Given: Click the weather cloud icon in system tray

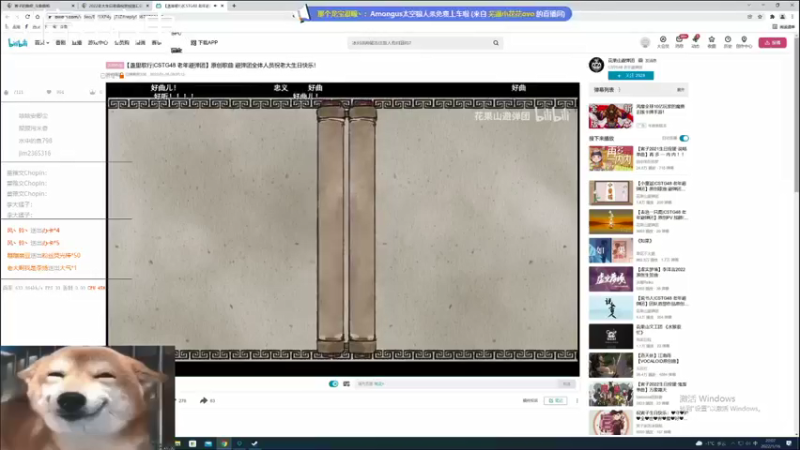Looking at the screenshot, I should point(698,443).
